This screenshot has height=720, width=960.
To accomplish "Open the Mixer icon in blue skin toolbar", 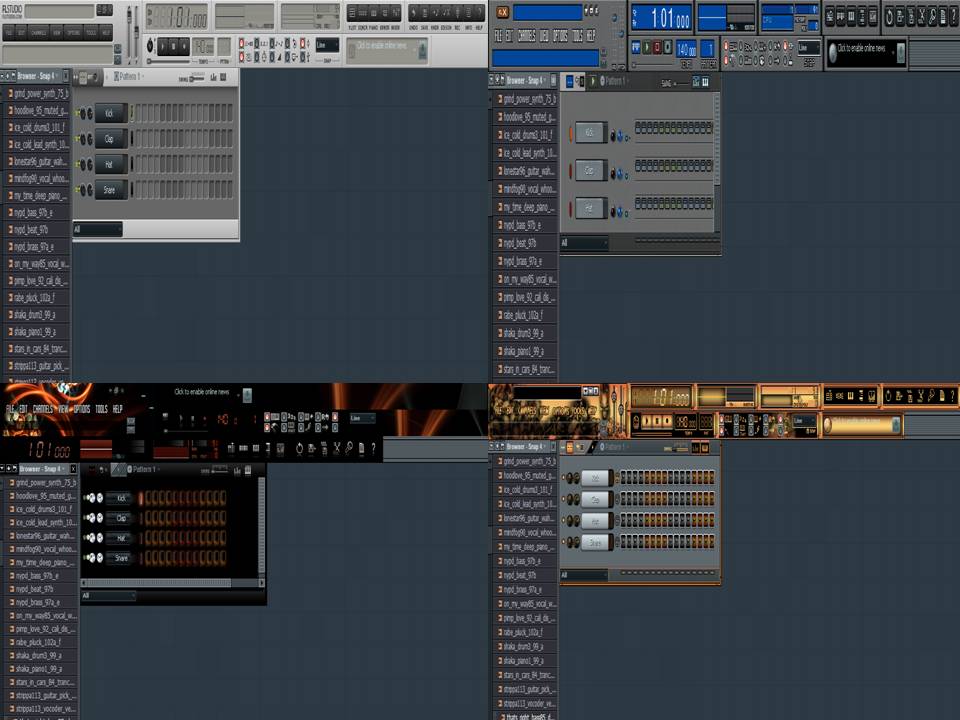I will click(x=863, y=17).
